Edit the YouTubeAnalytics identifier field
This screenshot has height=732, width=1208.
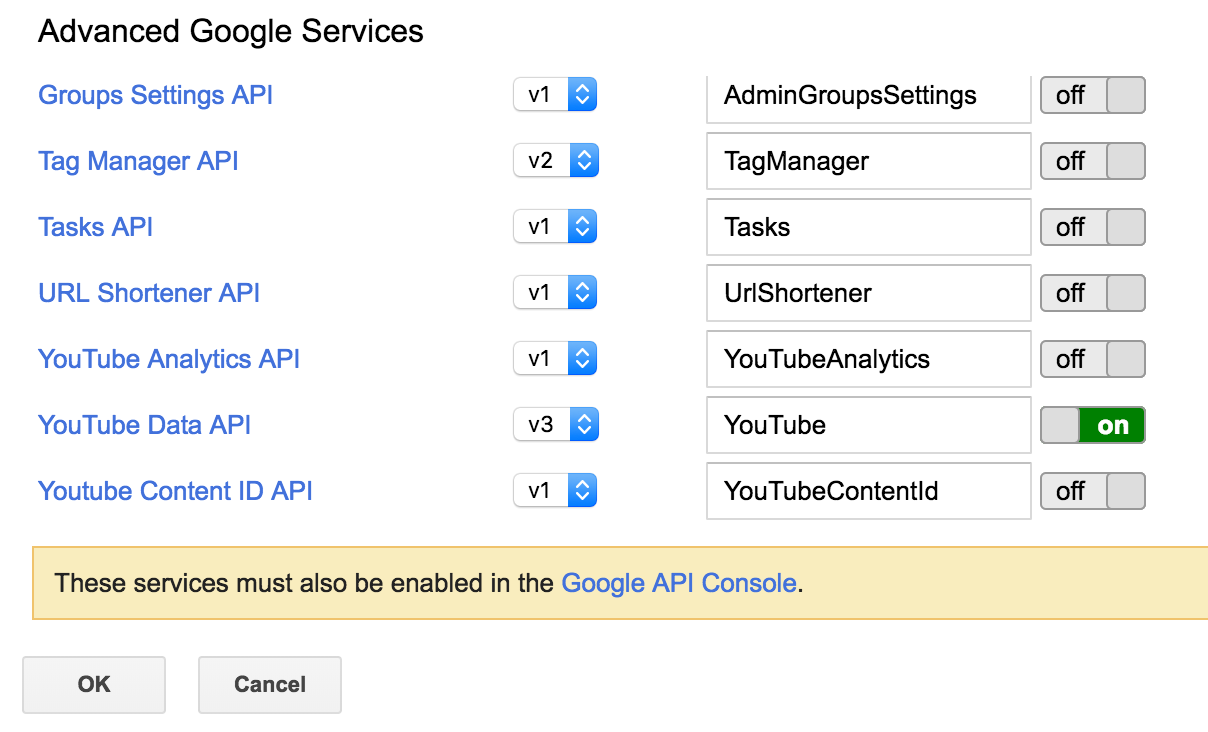point(868,359)
